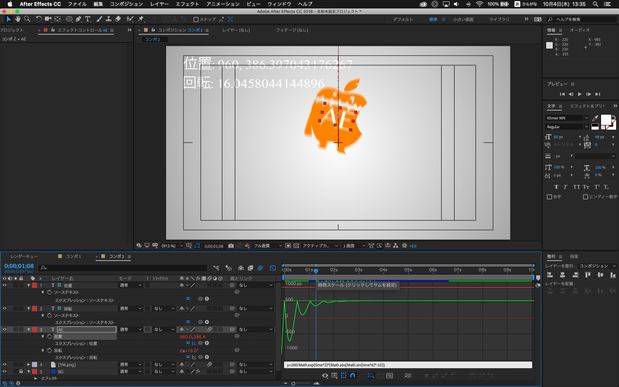The image size is (619, 387).
Task: Select the Type tool (T) in toolbar
Action: [88, 19]
